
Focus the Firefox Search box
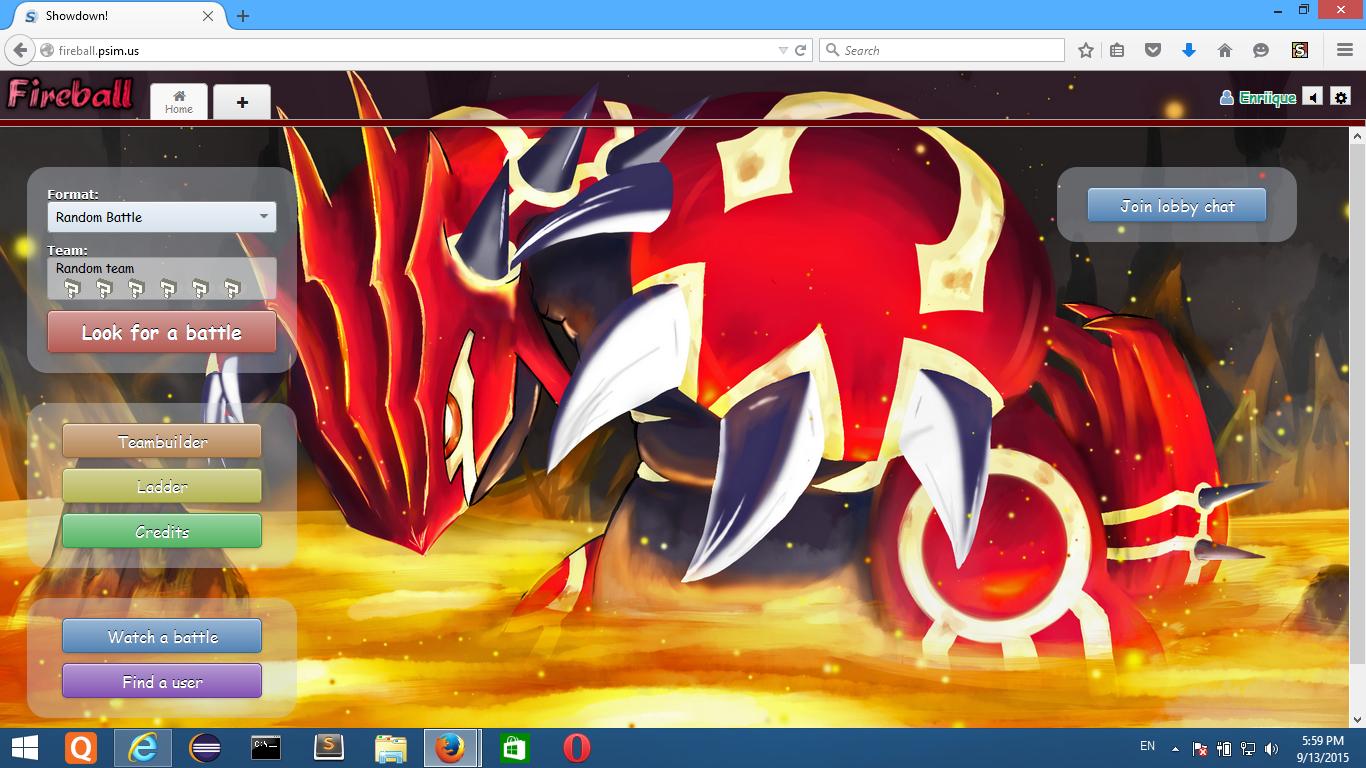click(942, 50)
